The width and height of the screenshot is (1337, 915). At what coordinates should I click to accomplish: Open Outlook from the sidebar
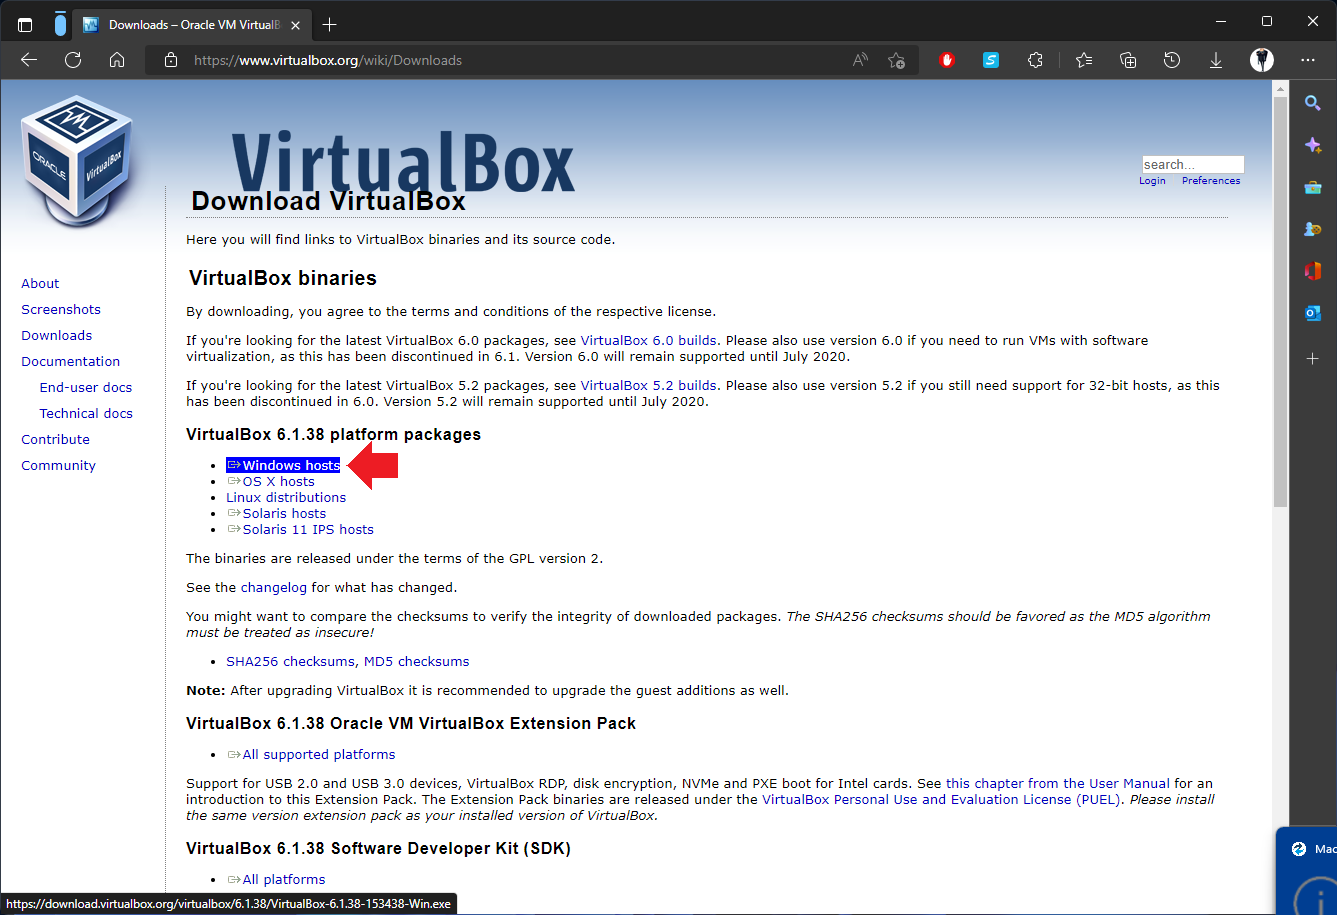1313,313
